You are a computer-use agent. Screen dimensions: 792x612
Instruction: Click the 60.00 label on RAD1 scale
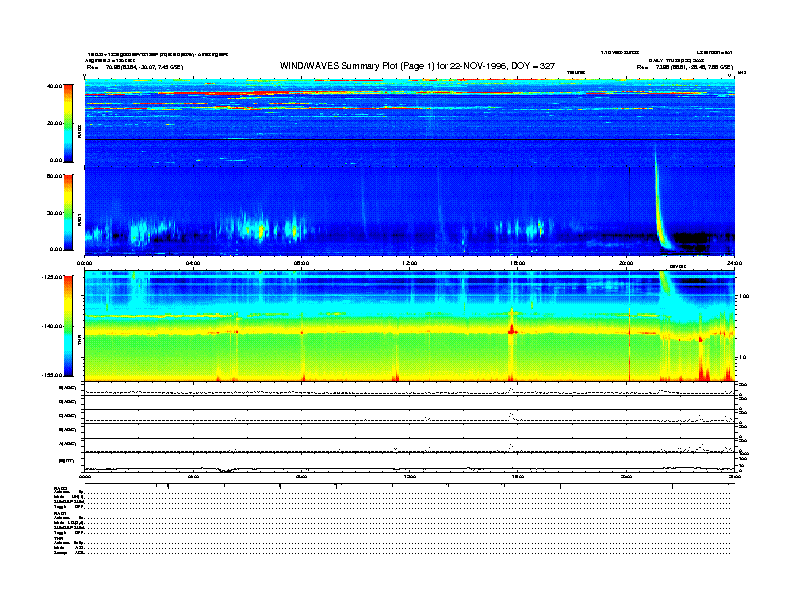(x=54, y=176)
